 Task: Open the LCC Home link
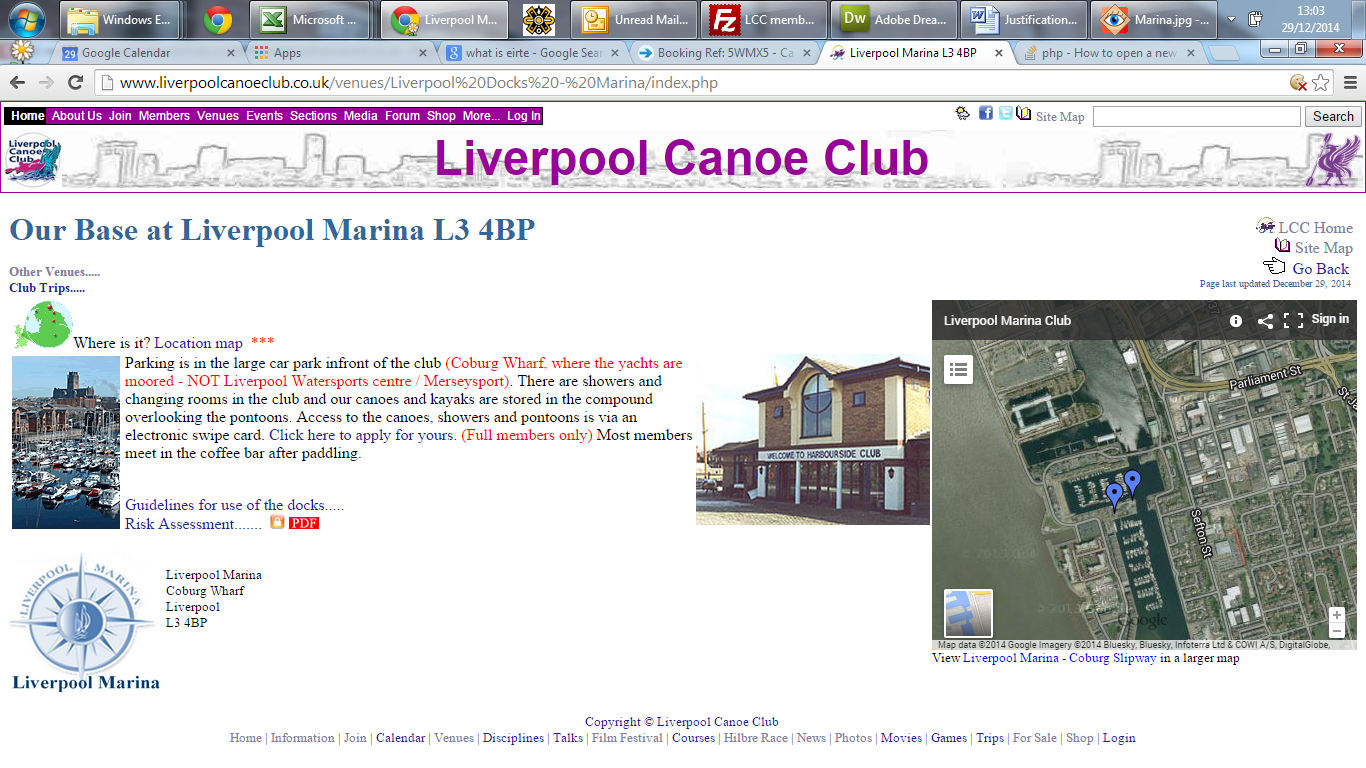(1315, 227)
